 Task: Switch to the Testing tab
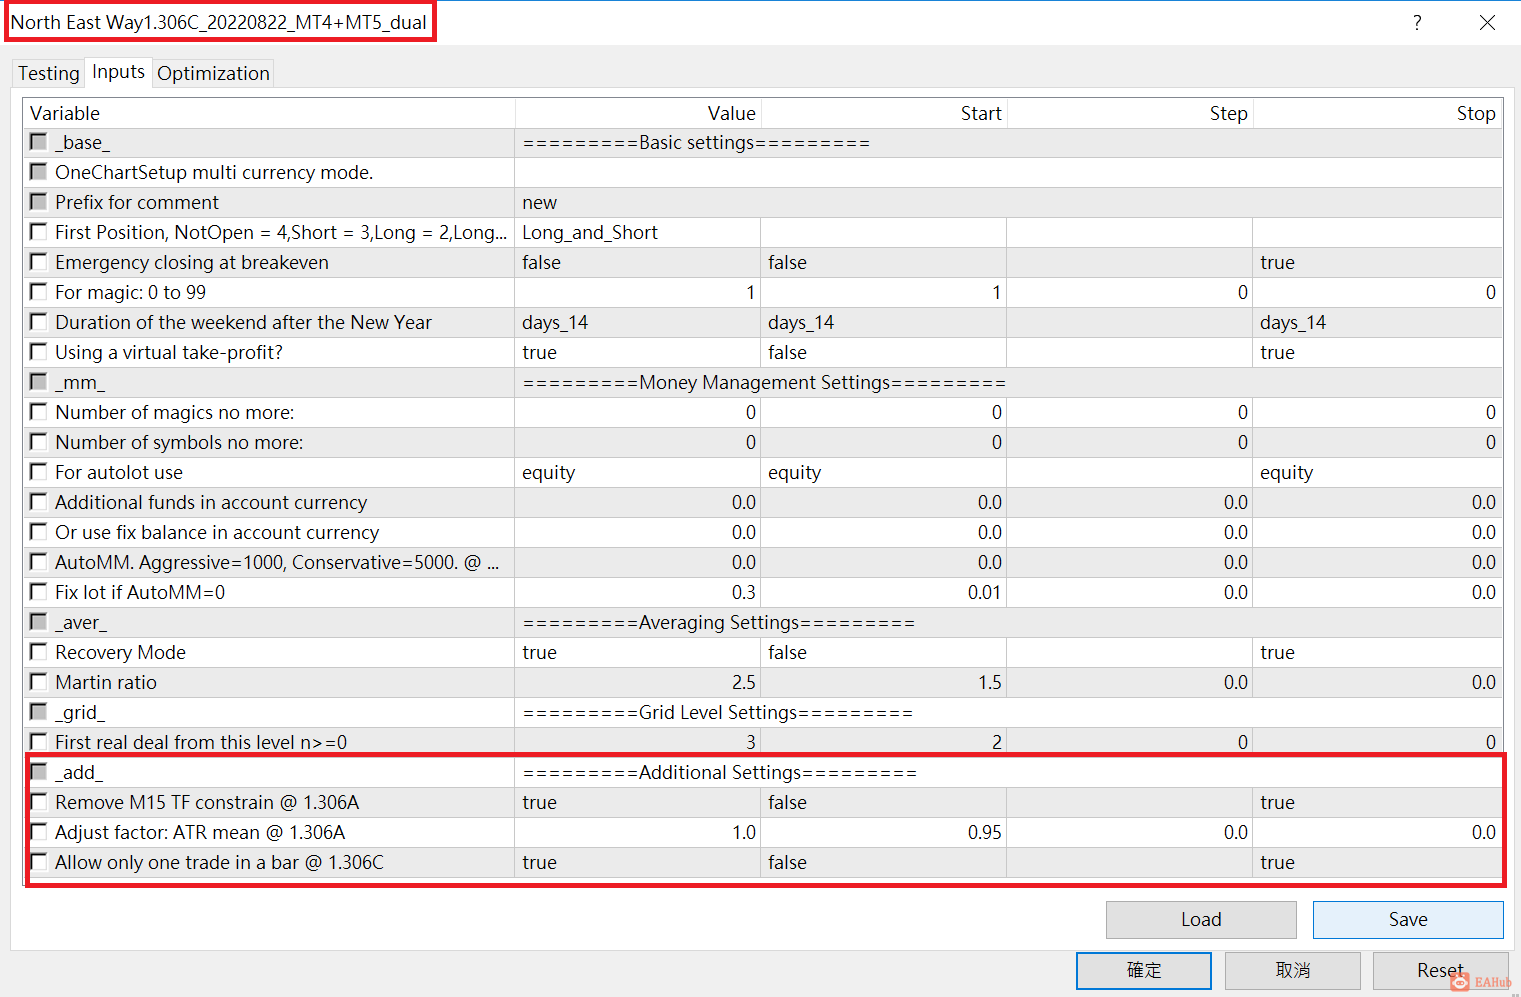(x=48, y=72)
